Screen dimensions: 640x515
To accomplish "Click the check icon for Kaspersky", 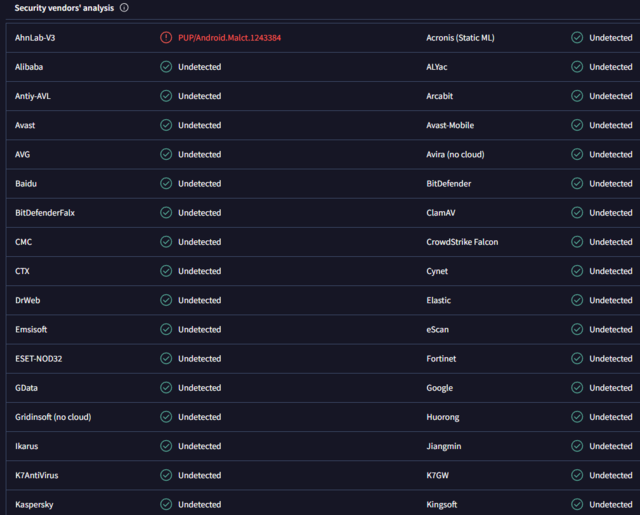I will [x=166, y=504].
